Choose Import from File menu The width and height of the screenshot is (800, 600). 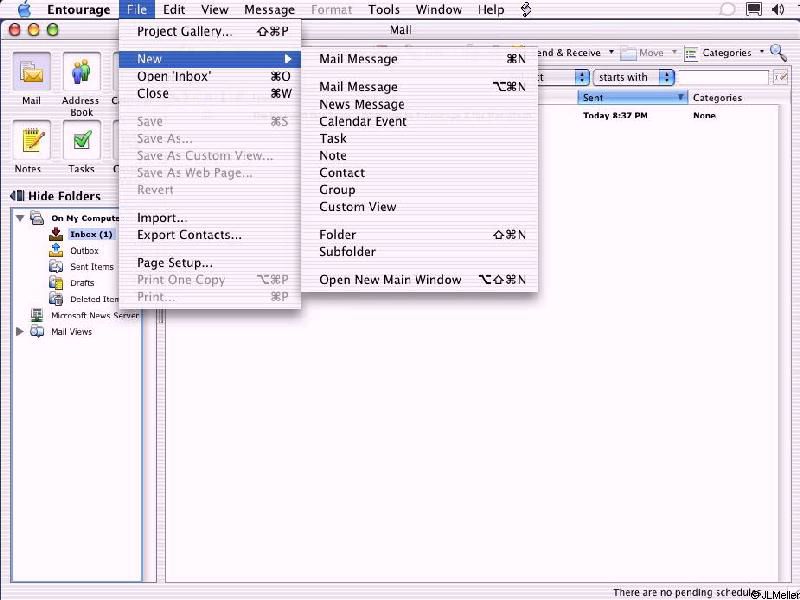click(x=210, y=218)
